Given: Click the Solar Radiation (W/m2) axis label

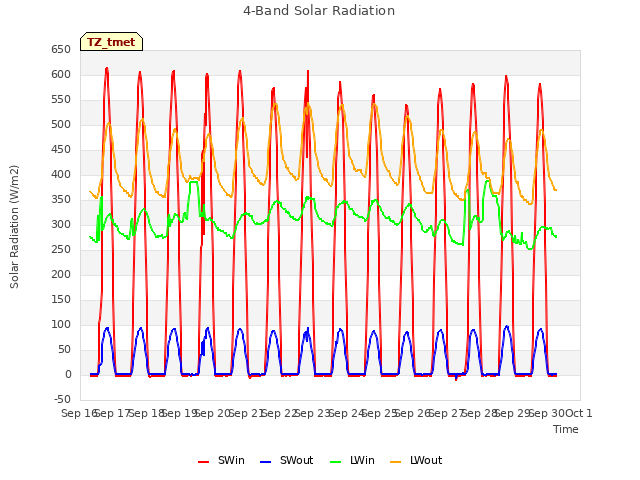Looking at the screenshot, I should coord(14,227).
